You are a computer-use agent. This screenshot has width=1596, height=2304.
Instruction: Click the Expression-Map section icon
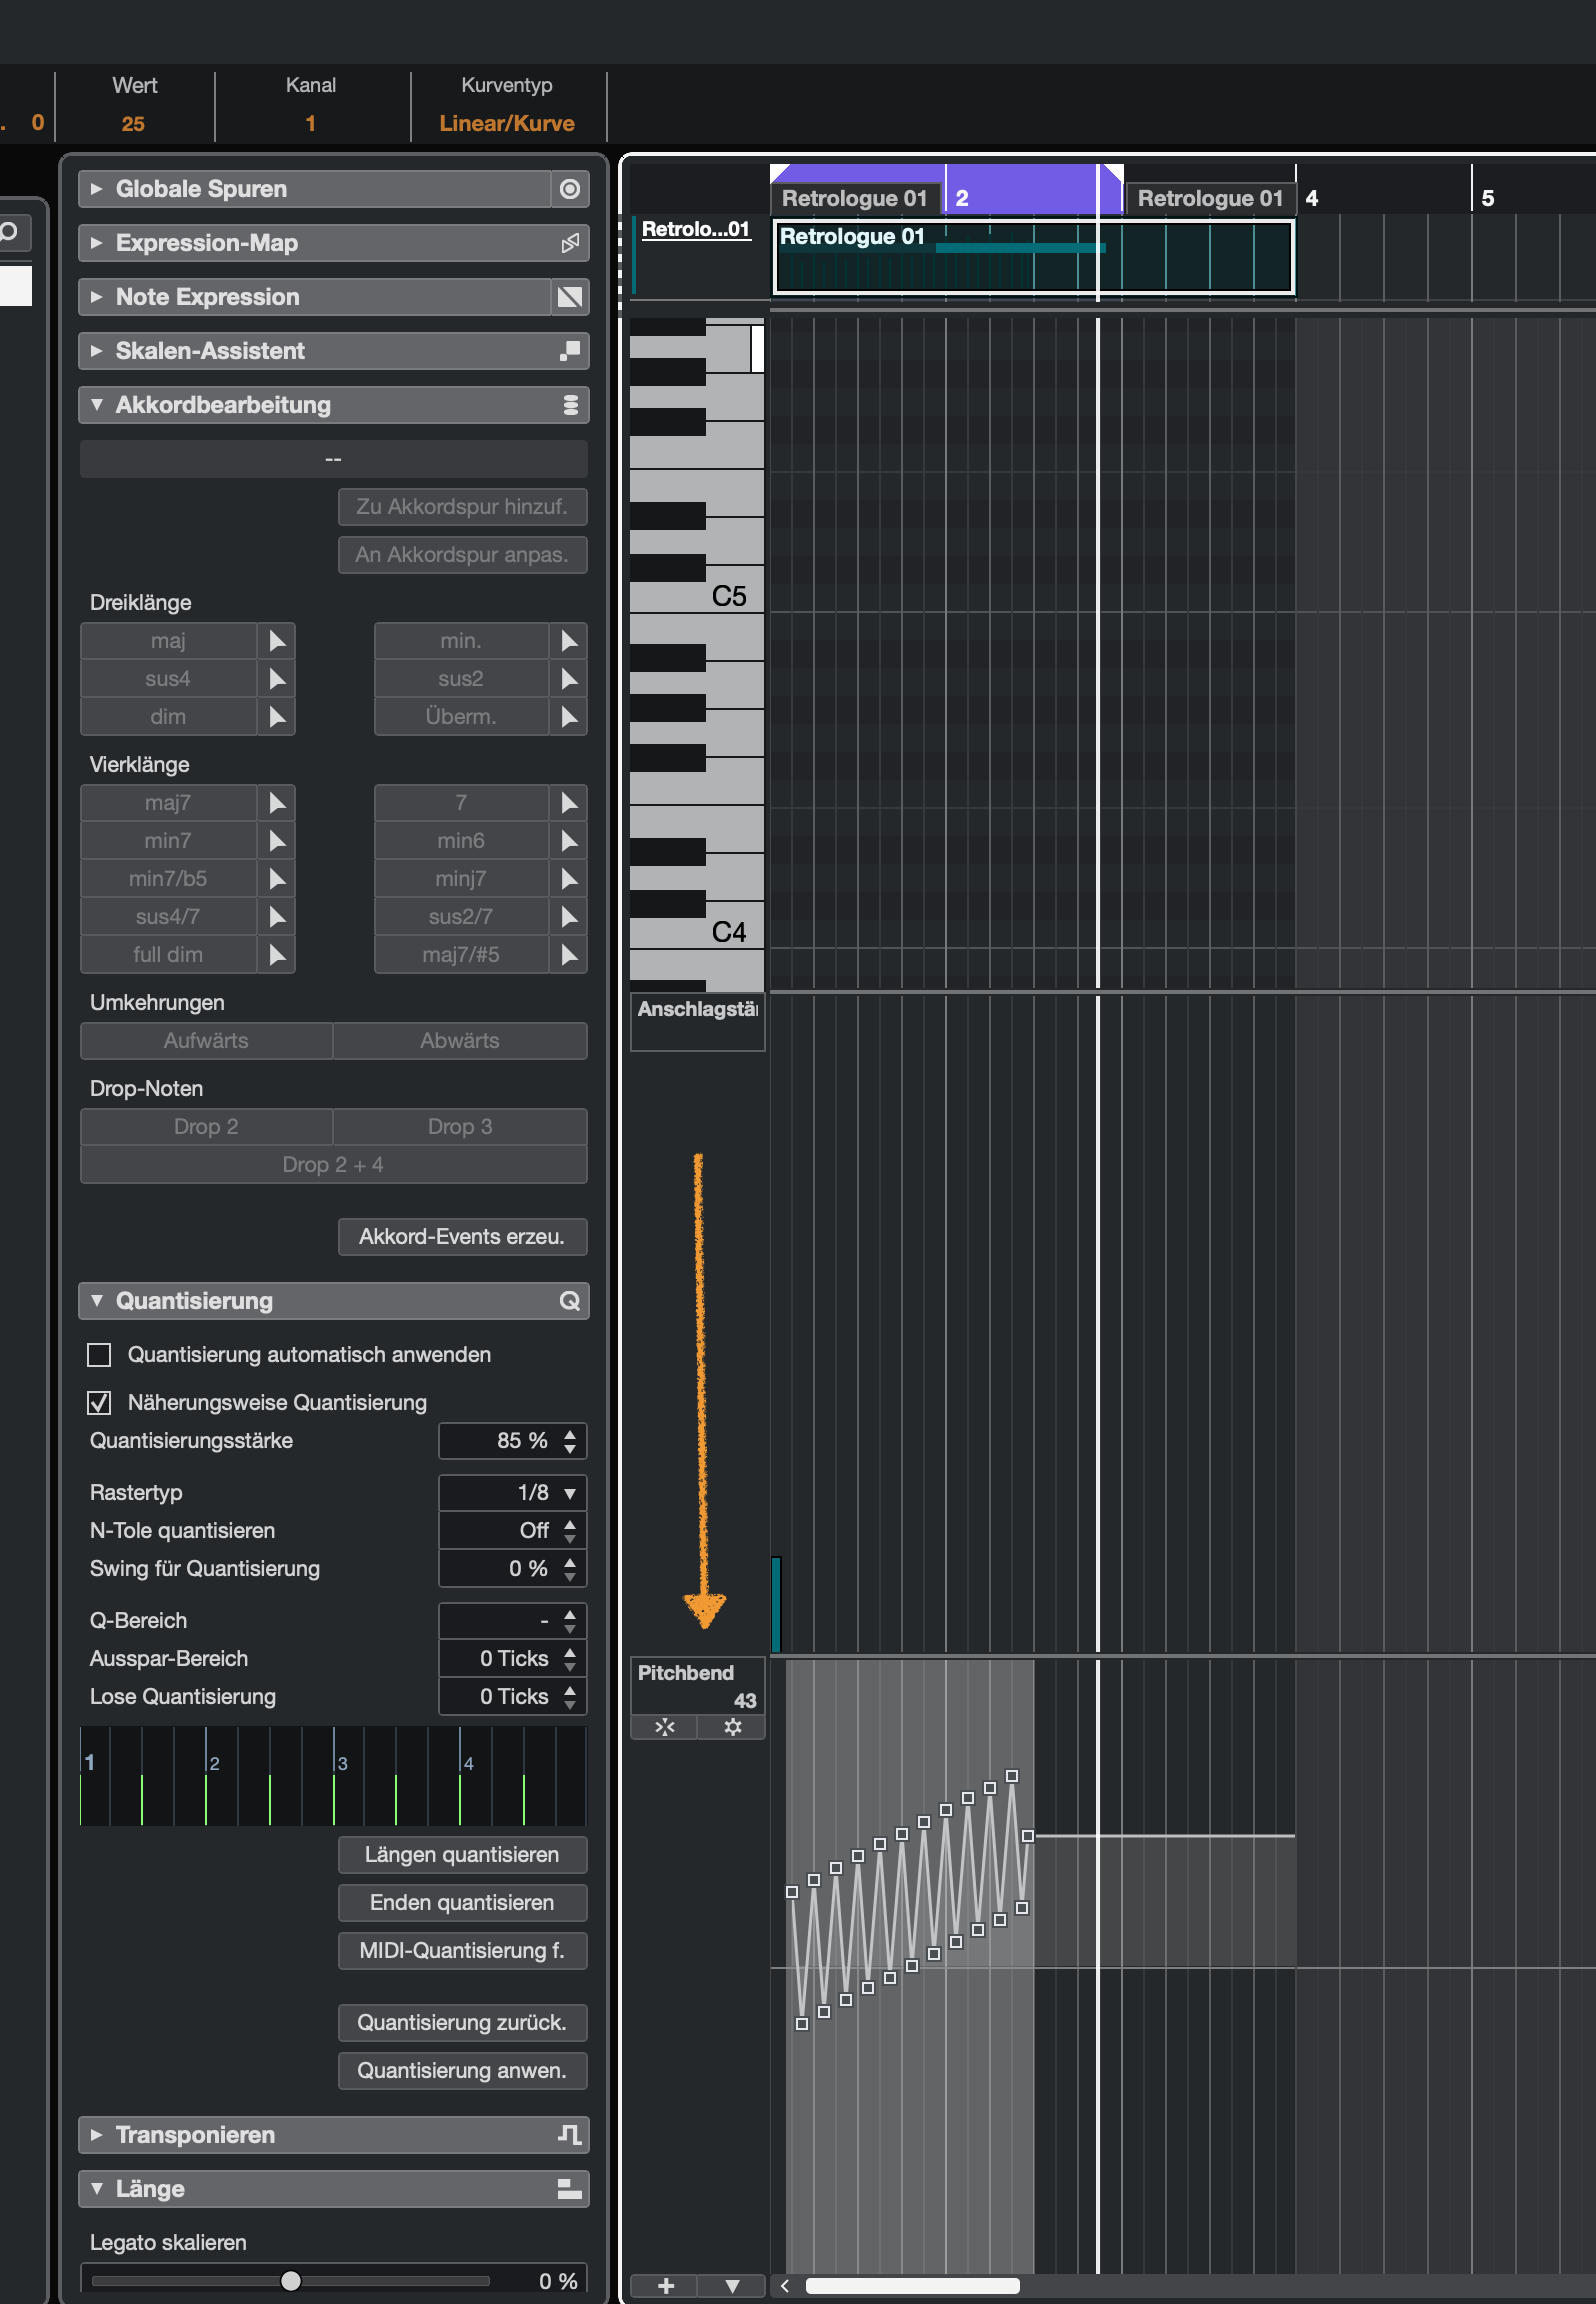pyautogui.click(x=569, y=243)
